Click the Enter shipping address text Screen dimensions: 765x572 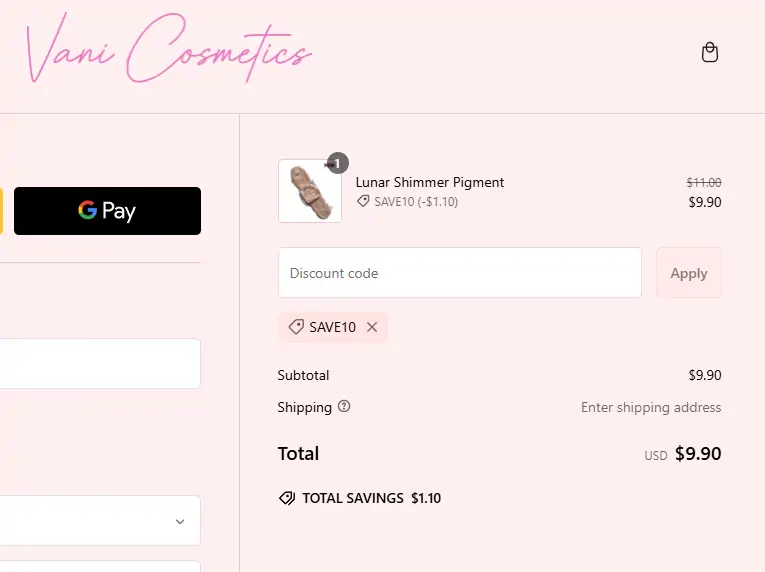(x=651, y=407)
